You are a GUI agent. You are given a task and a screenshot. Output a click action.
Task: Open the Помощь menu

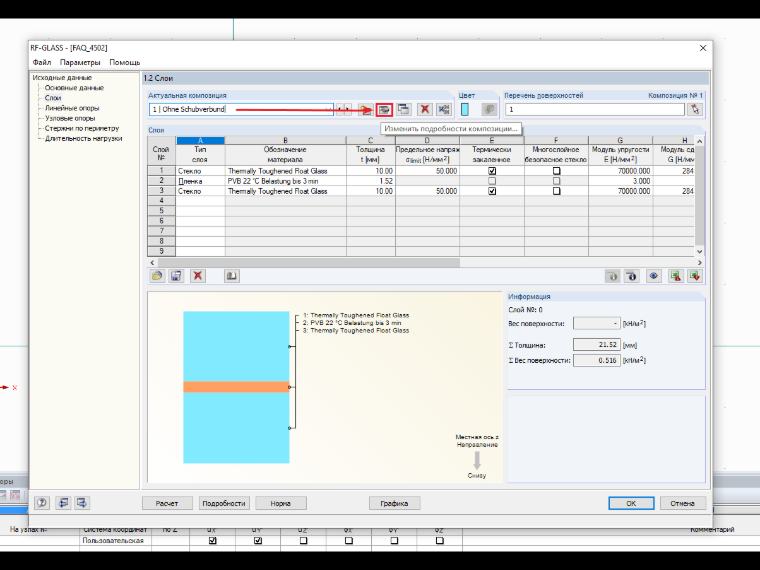click(x=125, y=62)
